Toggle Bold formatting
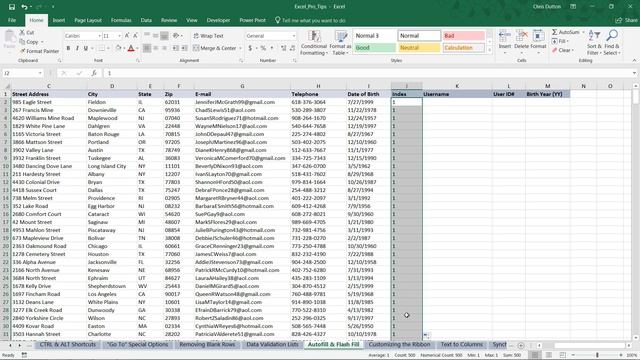Screen dimensions: 640x360 click(68, 48)
